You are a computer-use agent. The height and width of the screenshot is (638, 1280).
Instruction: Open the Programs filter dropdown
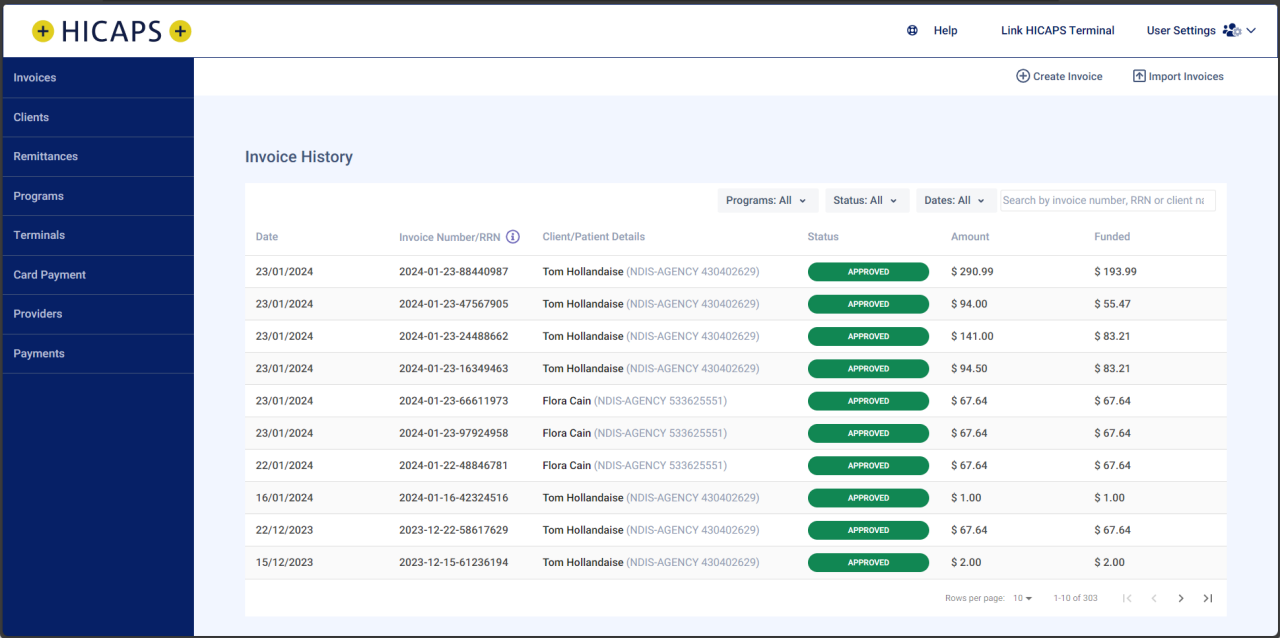767,200
